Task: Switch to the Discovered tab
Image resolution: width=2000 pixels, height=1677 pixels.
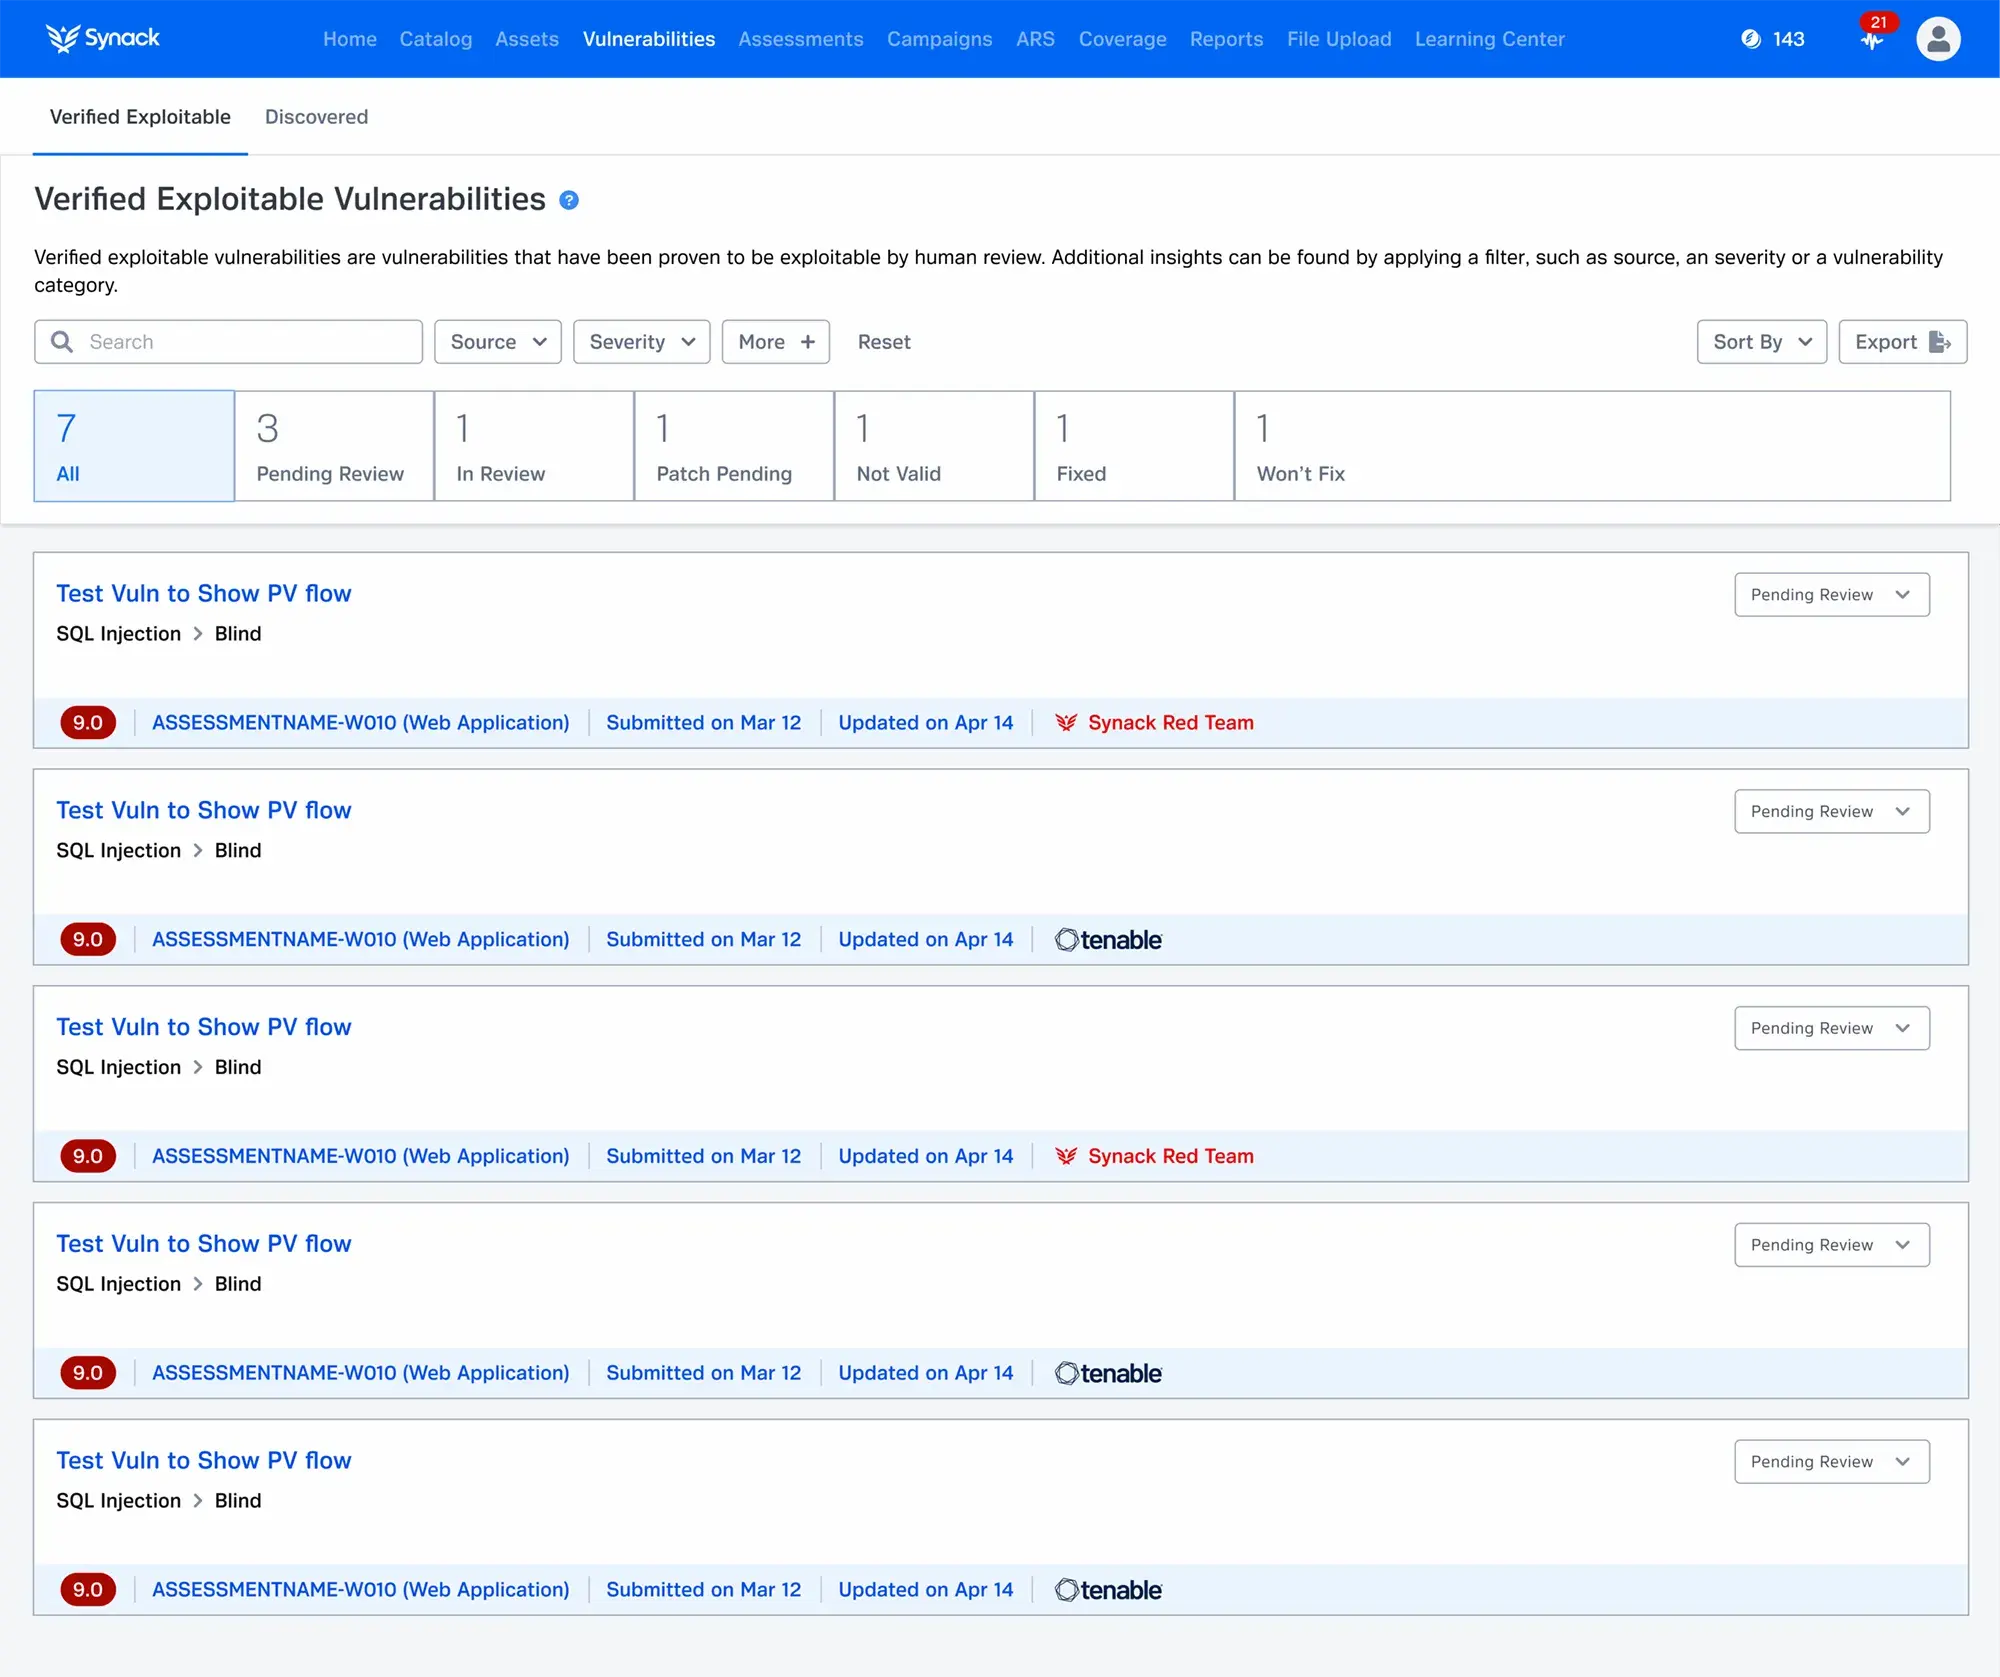Action: pos(316,117)
